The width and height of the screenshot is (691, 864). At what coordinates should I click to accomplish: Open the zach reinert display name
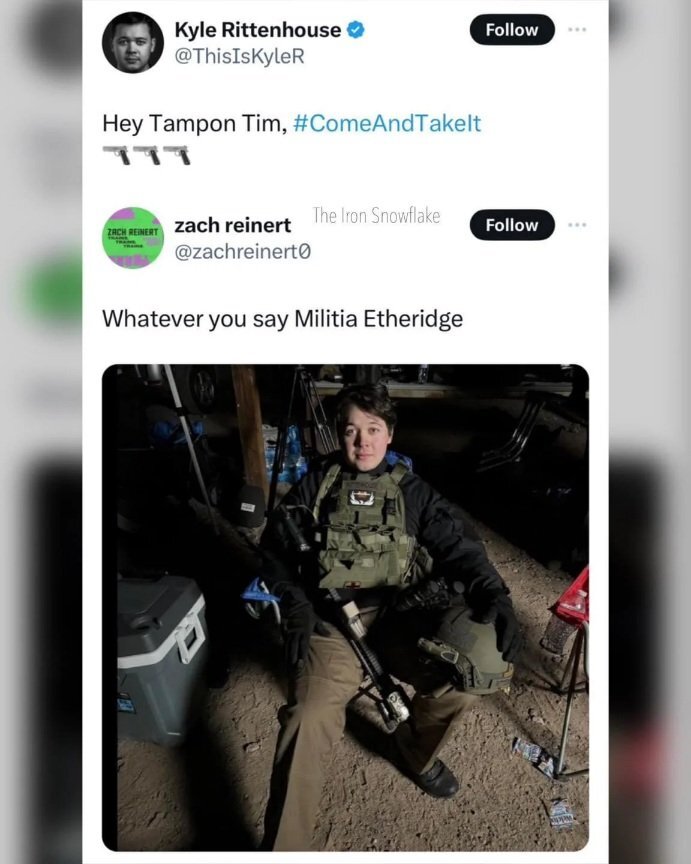[233, 225]
